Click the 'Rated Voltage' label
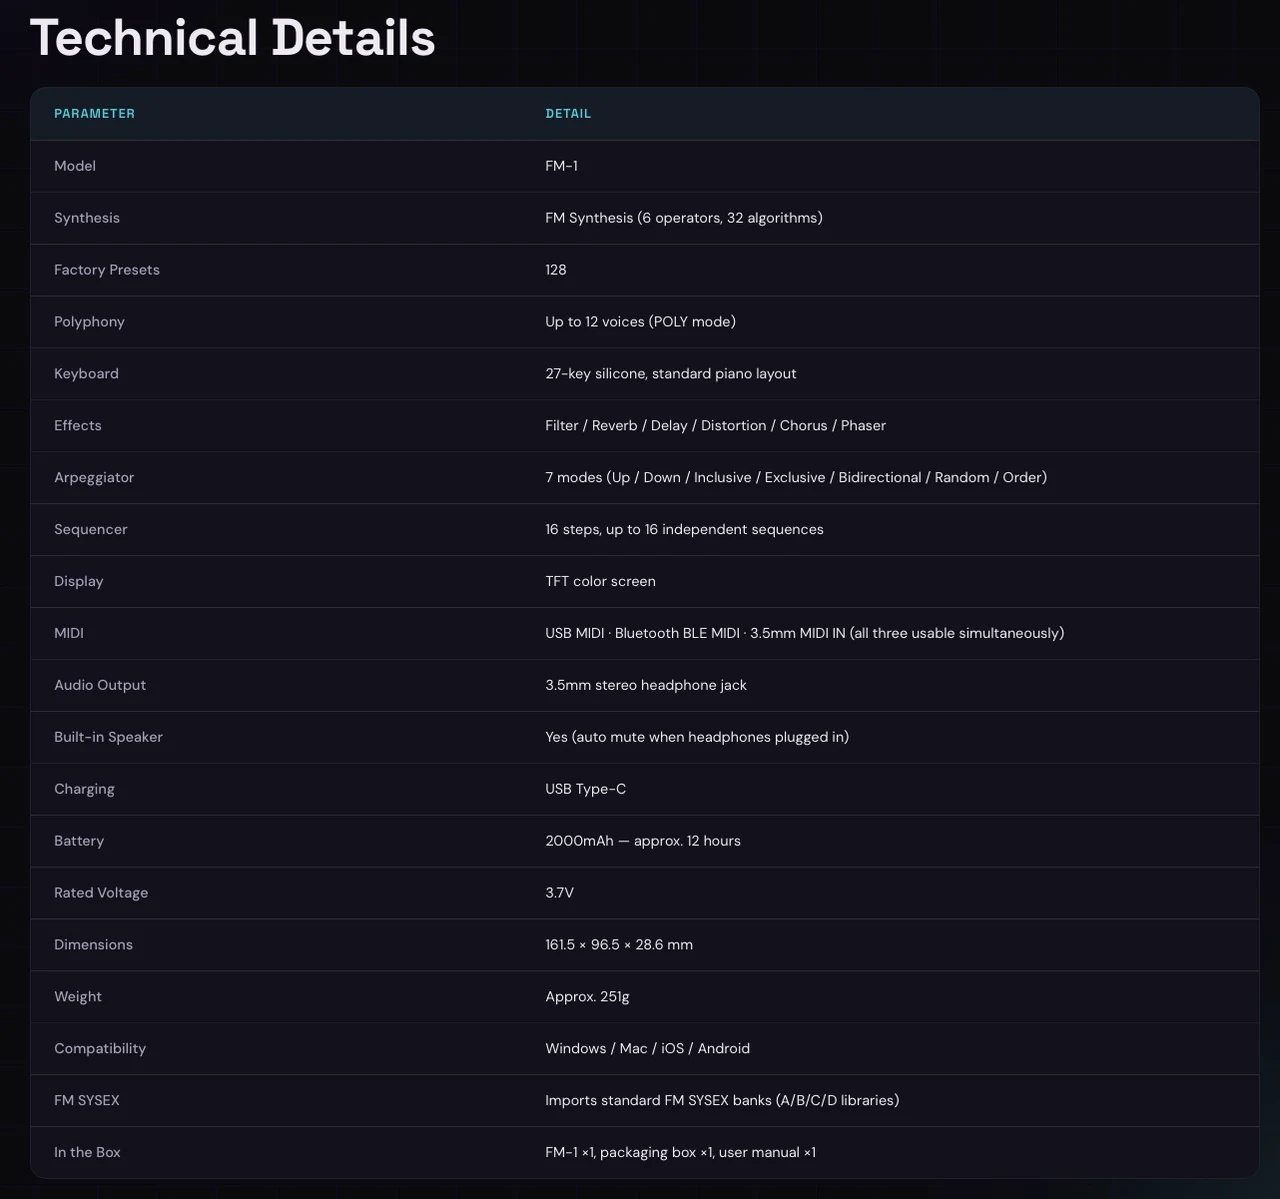 (101, 894)
